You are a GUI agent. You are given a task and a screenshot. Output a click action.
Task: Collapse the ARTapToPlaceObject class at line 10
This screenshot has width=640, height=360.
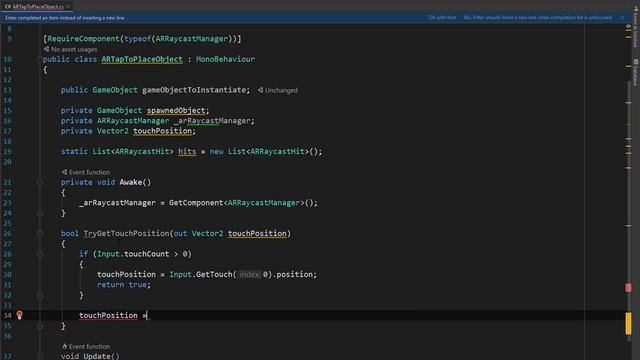pos(40,60)
